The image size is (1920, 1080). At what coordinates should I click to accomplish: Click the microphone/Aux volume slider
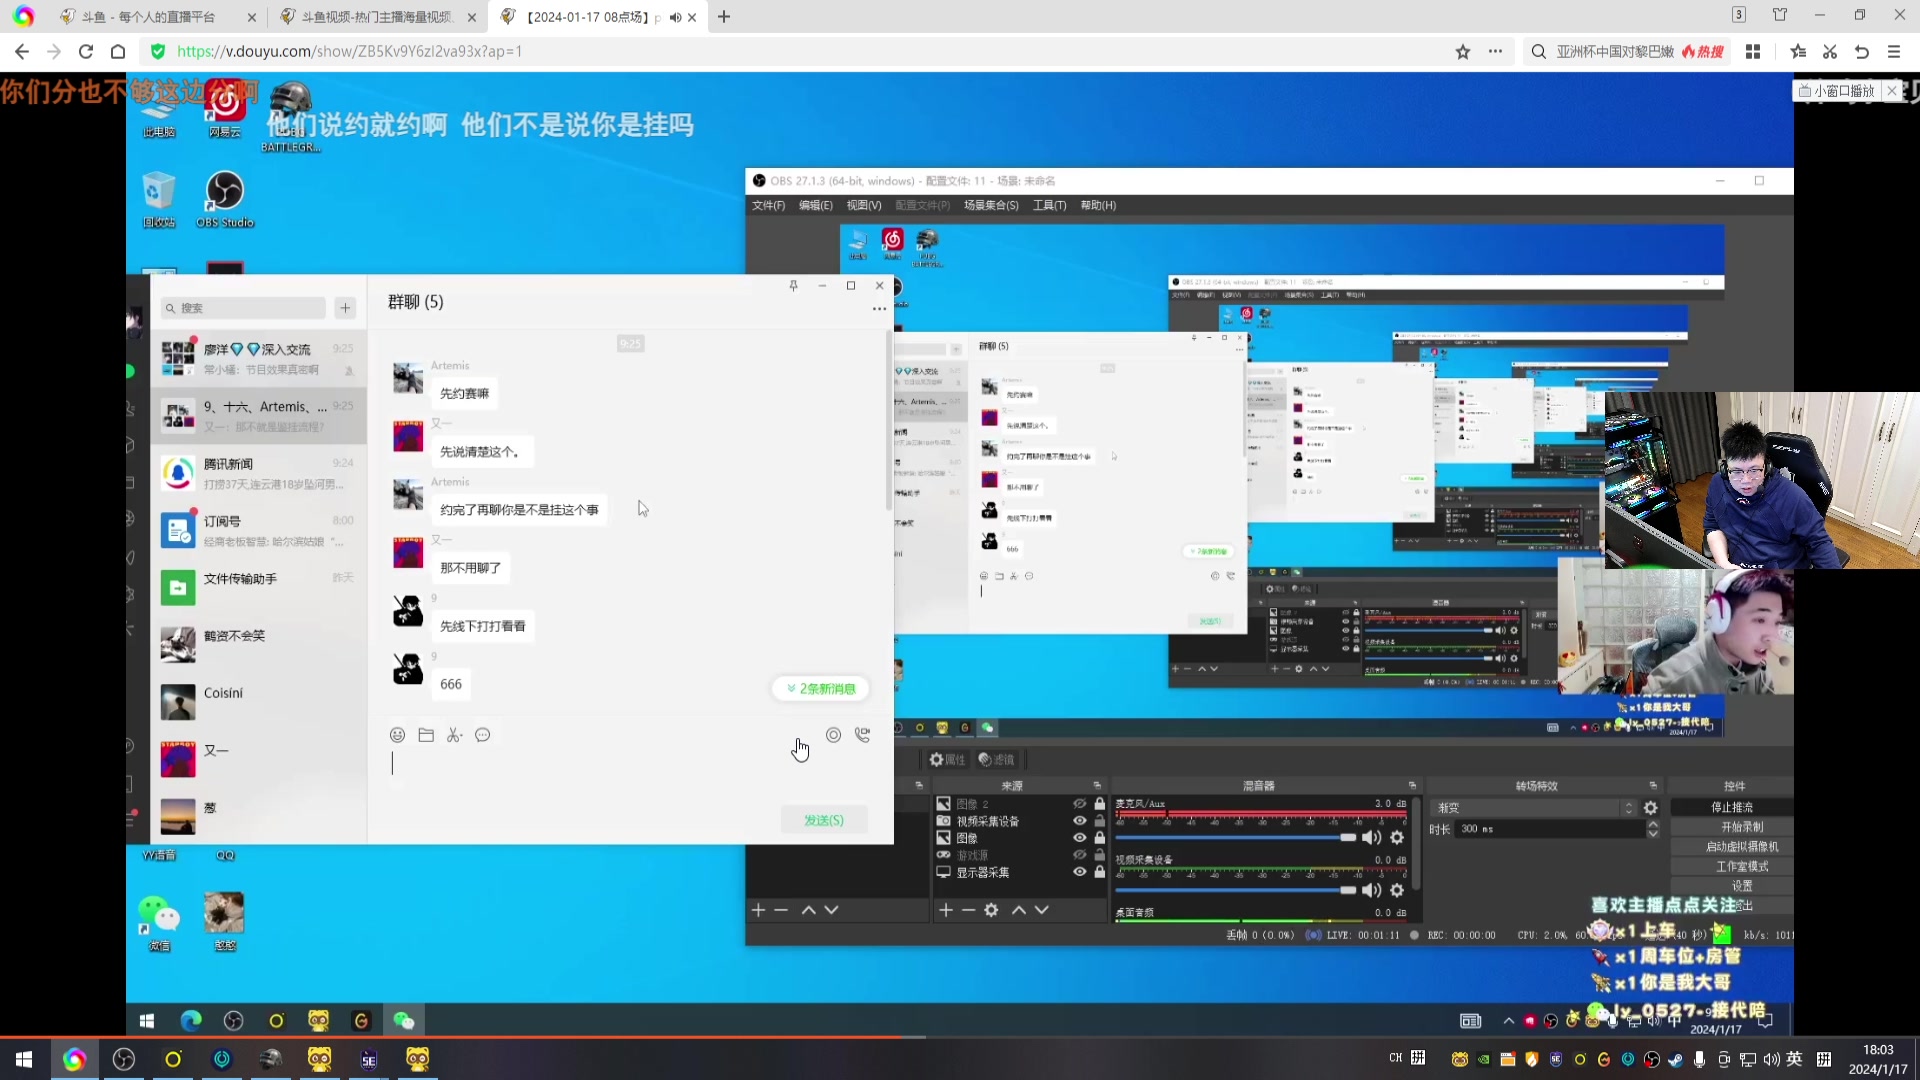[1234, 837]
